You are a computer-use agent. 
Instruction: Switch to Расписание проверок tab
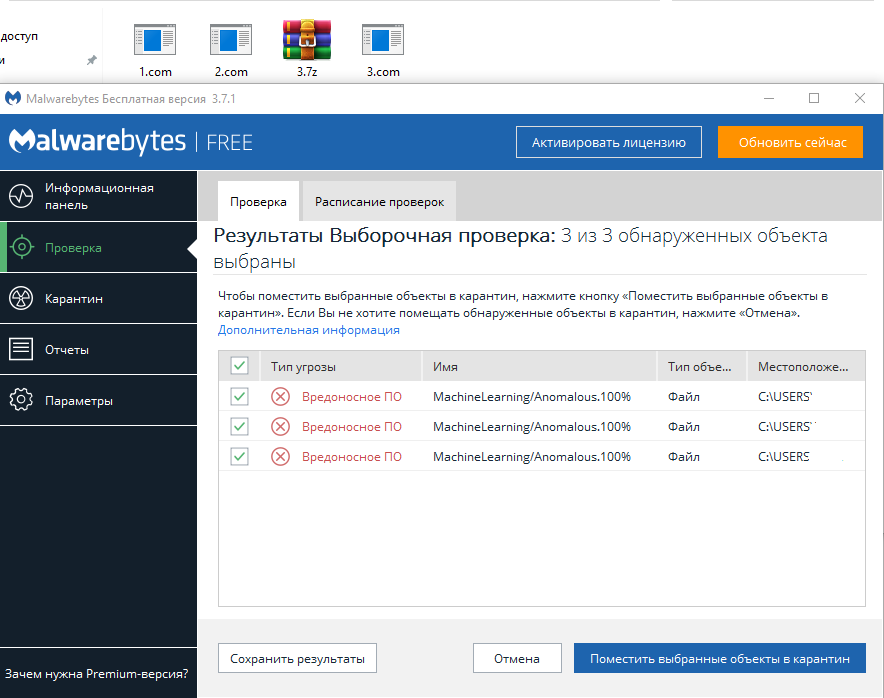(379, 201)
